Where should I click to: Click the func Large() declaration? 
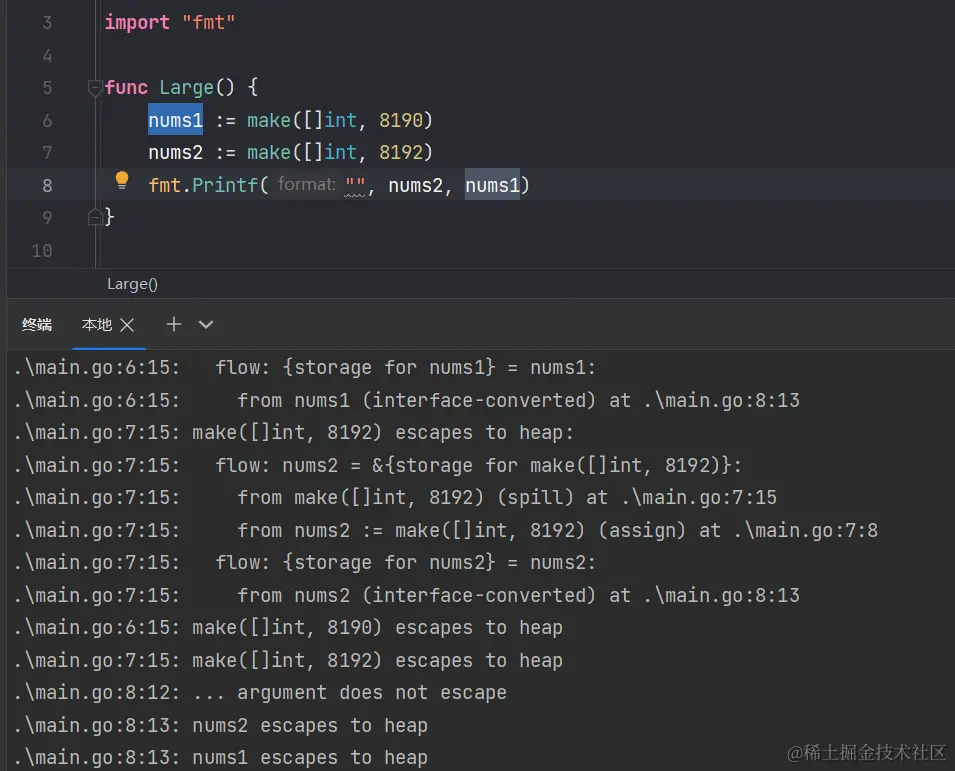[x=181, y=88]
